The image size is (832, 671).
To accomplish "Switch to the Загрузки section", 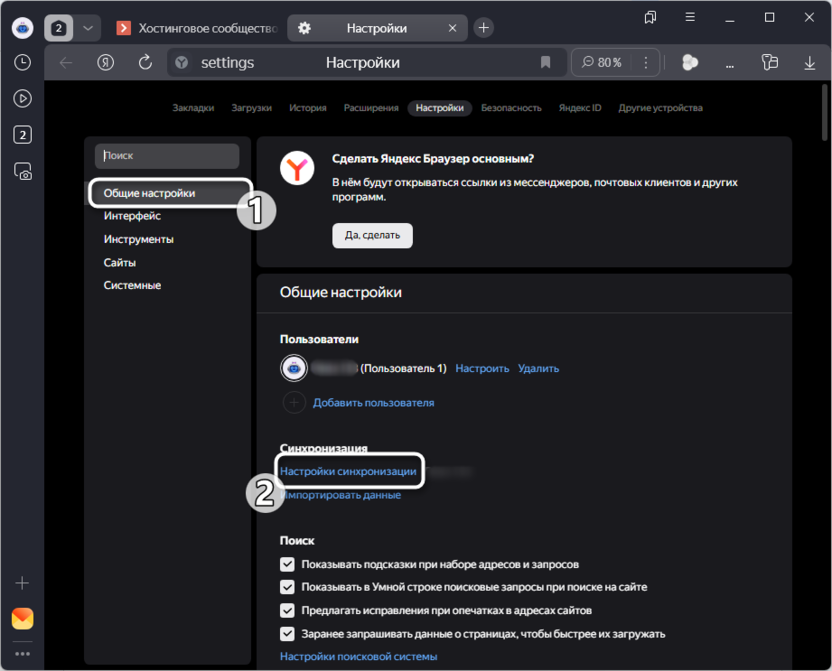I will 252,108.
